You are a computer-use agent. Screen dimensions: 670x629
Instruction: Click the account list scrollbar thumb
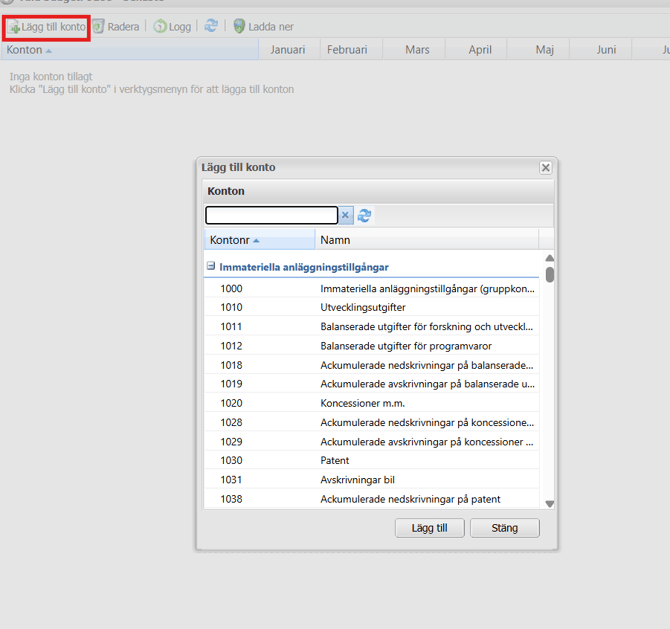tap(550, 274)
